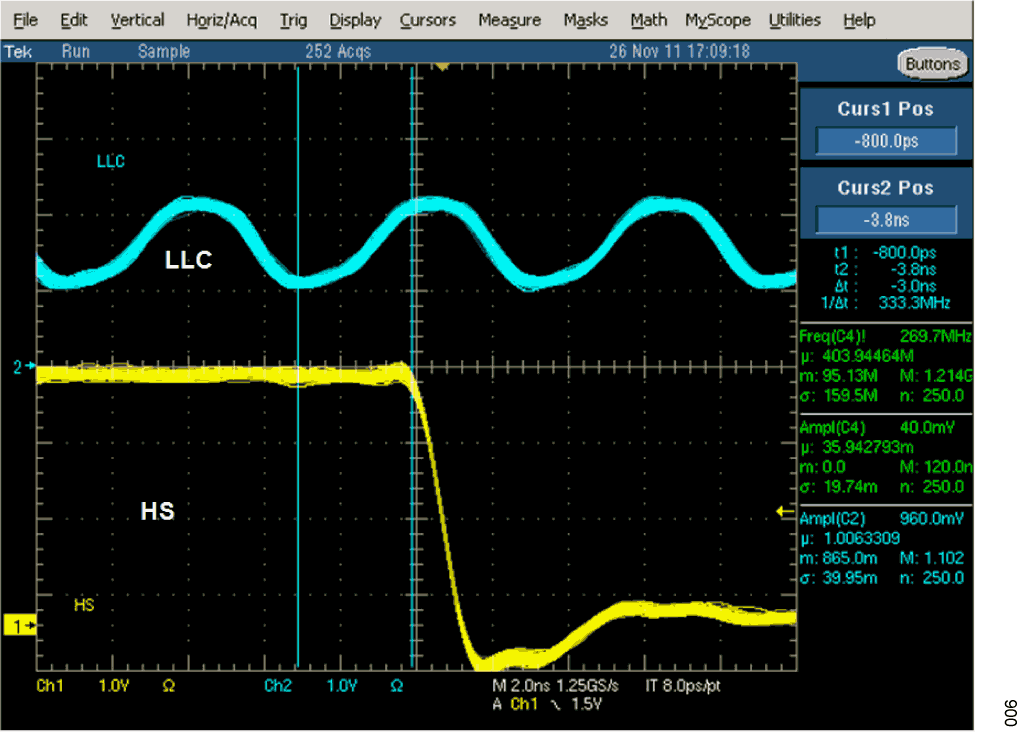
Task: Open the Masks menu
Action: coord(585,19)
